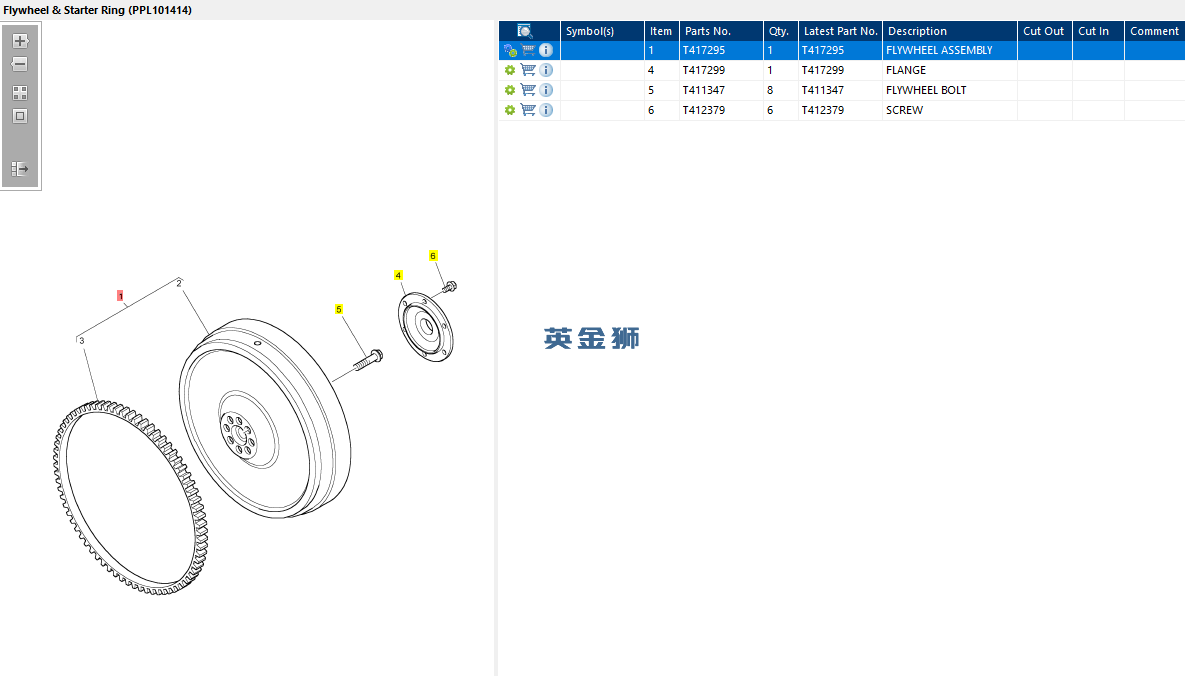Select the SCREW description cell

pyautogui.click(x=949, y=110)
